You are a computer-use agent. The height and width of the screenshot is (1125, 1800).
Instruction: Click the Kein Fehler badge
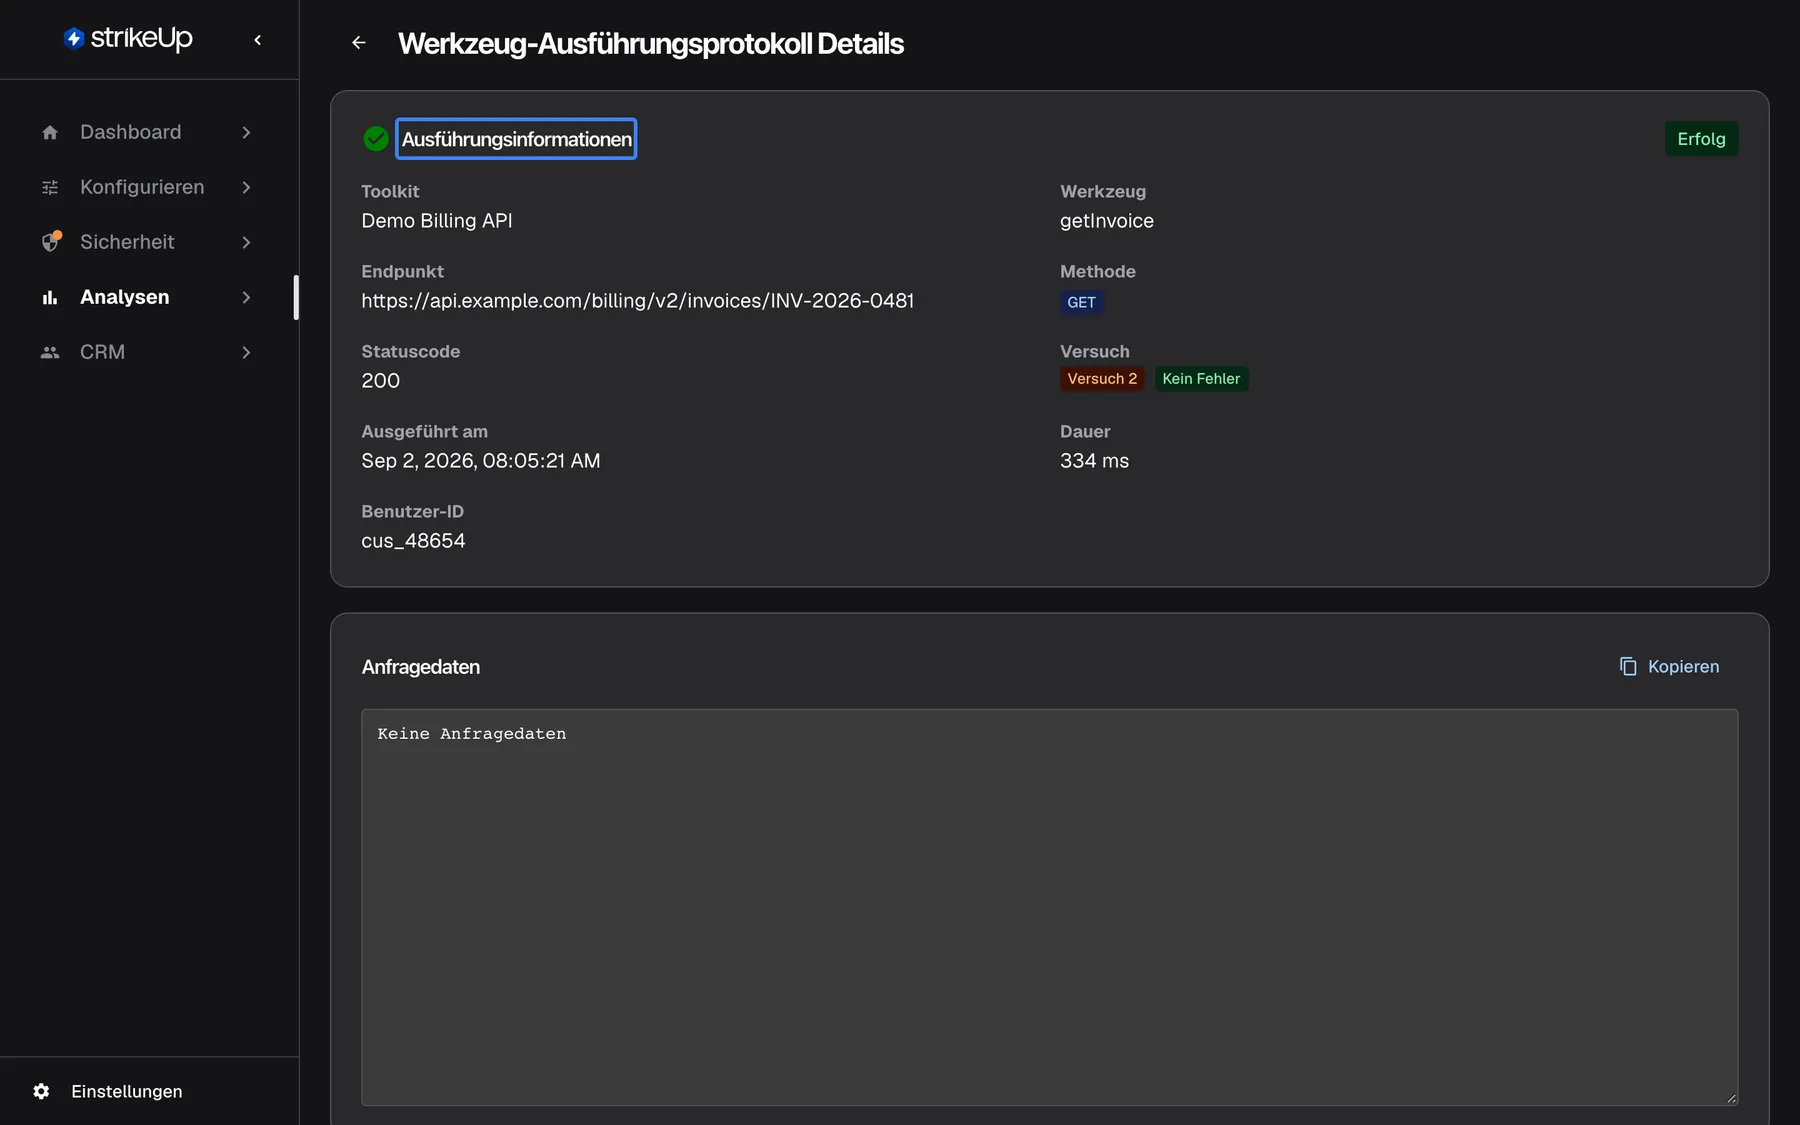[1201, 379]
